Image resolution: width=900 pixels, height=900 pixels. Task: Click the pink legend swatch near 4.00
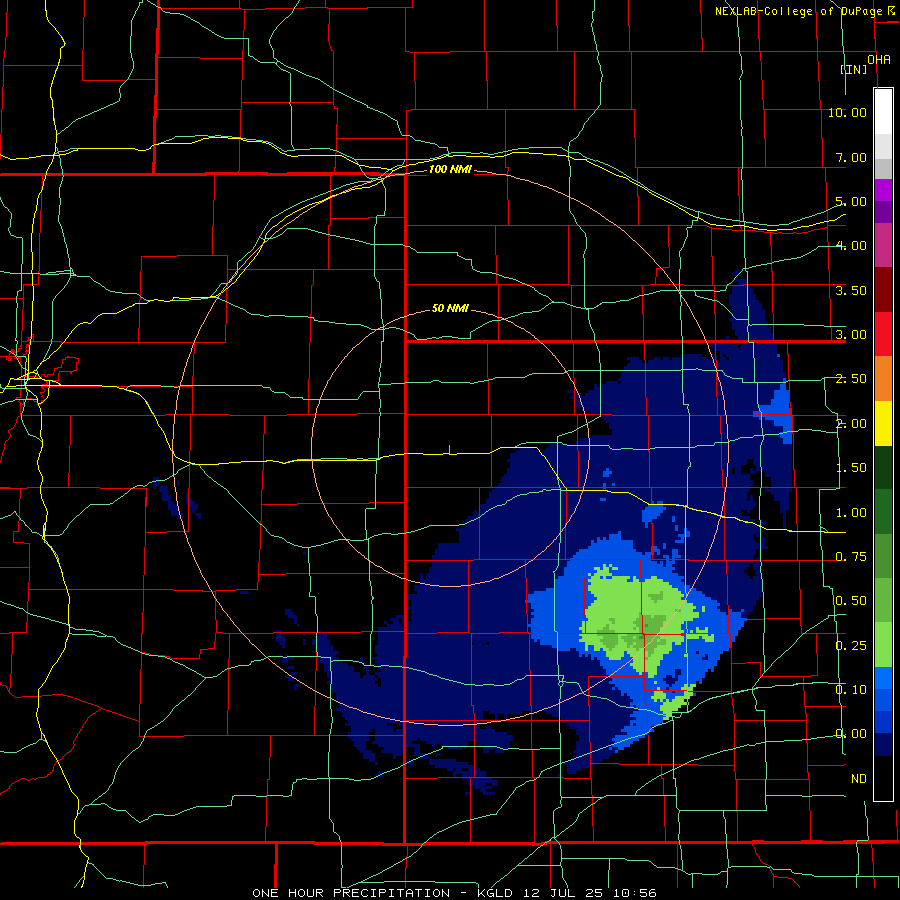(x=883, y=246)
